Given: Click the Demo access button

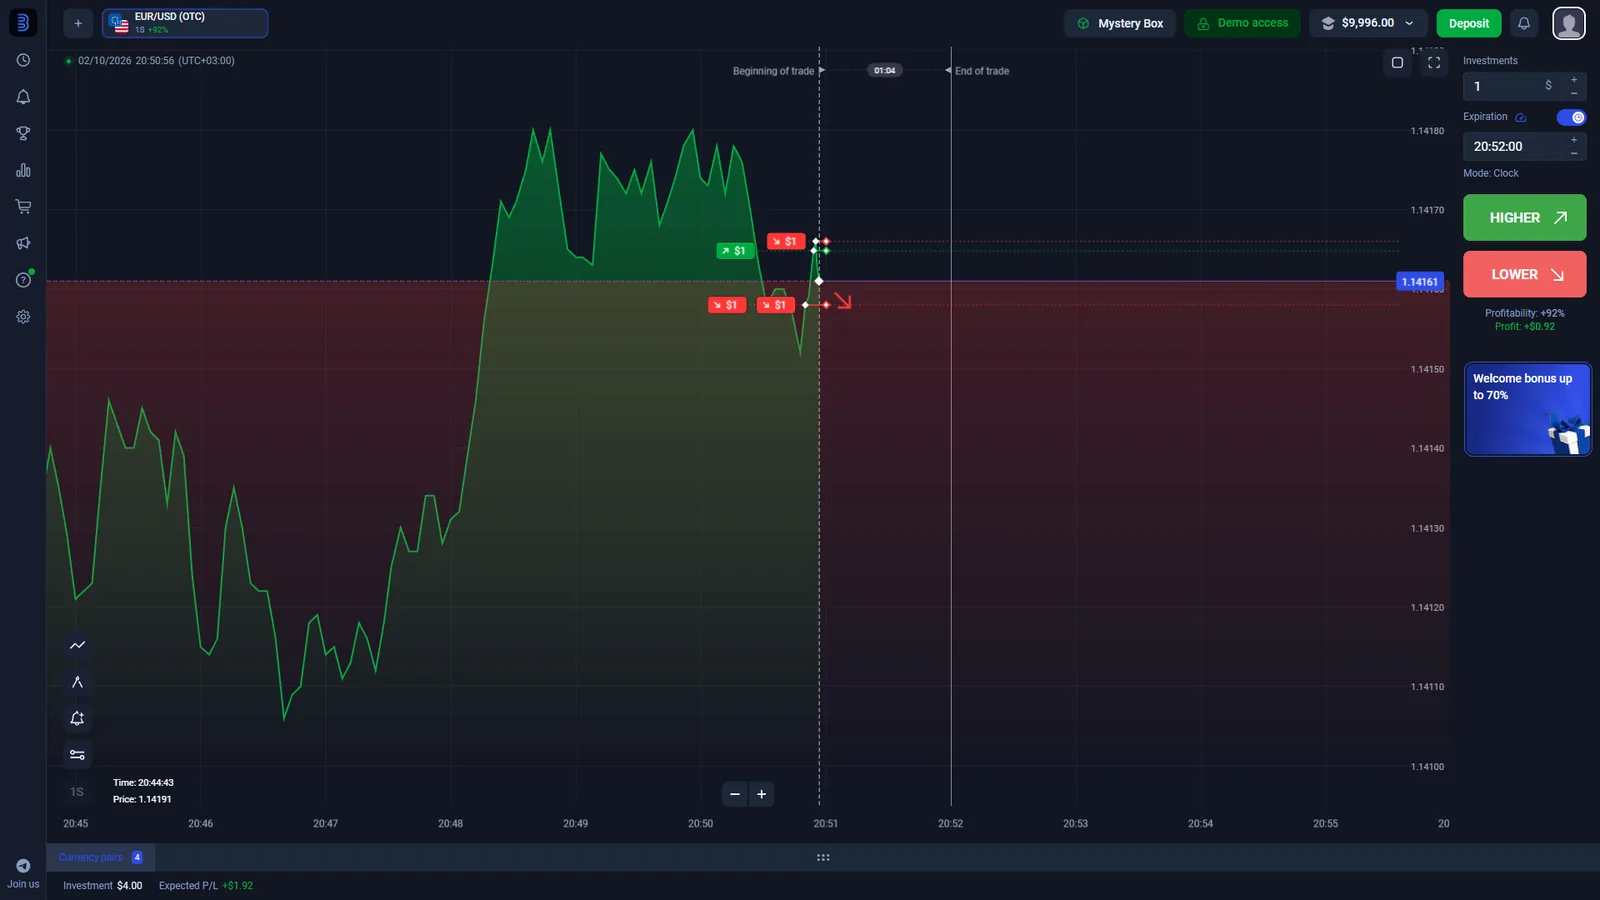Looking at the screenshot, I should (x=1242, y=23).
